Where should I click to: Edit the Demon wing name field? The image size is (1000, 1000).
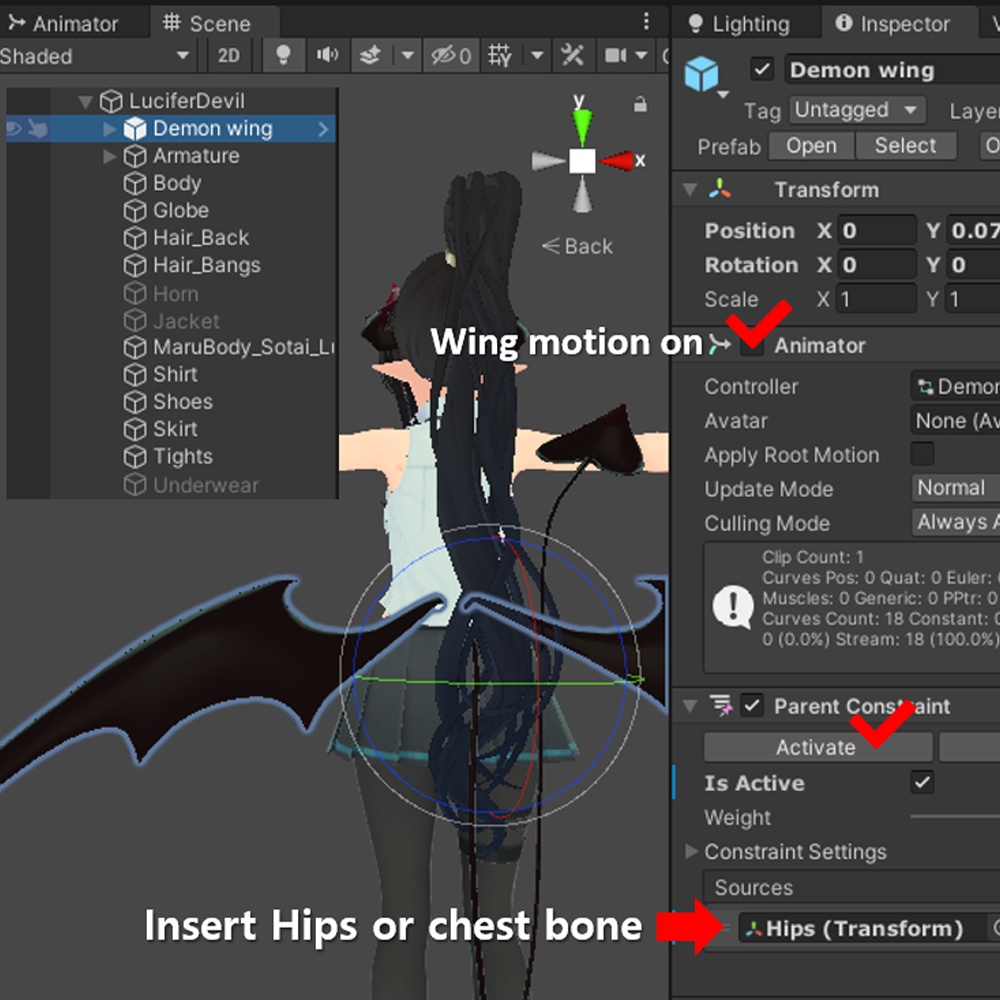892,70
